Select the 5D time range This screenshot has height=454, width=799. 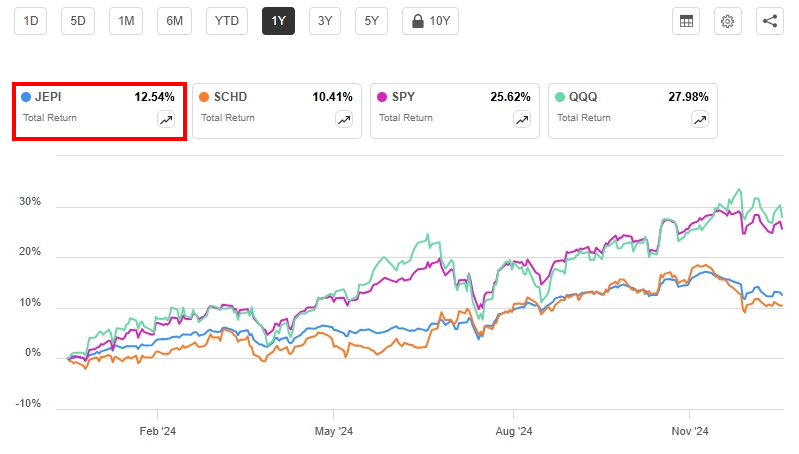[x=77, y=21]
